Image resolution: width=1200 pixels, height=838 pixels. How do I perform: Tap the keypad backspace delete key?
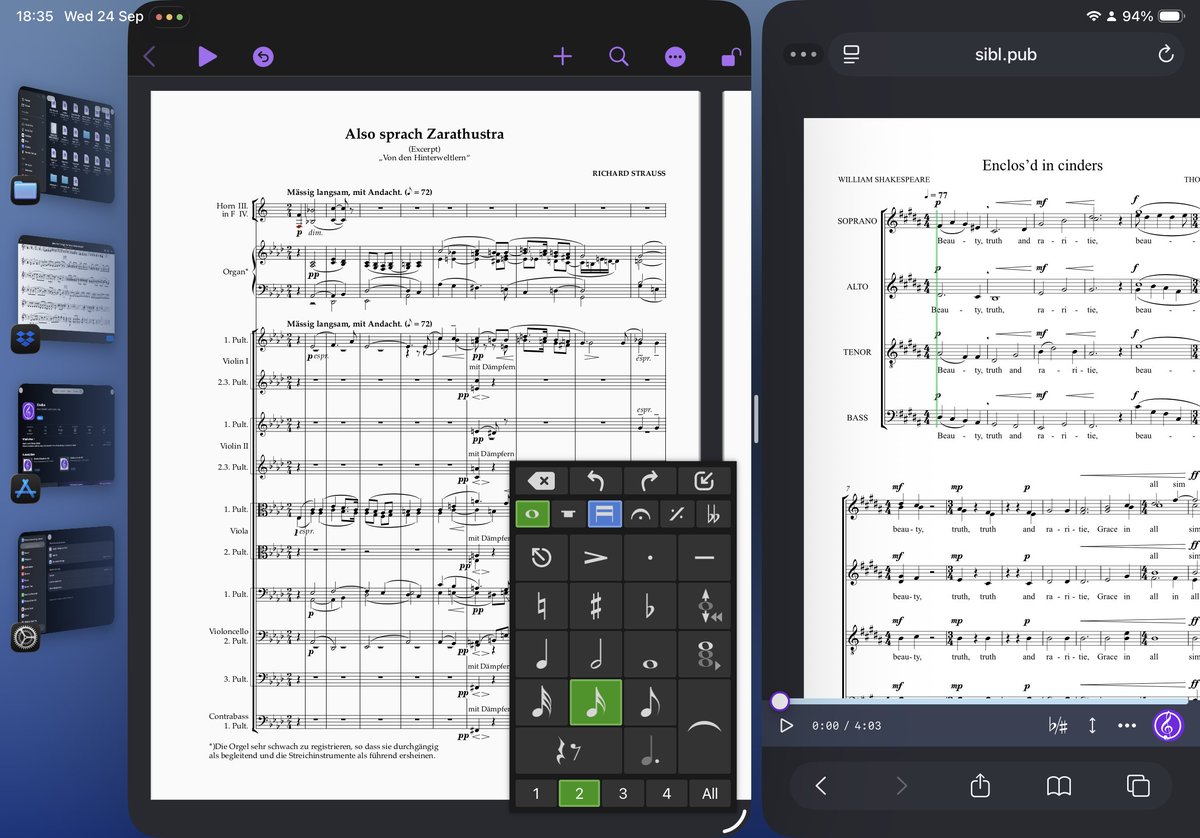(541, 481)
